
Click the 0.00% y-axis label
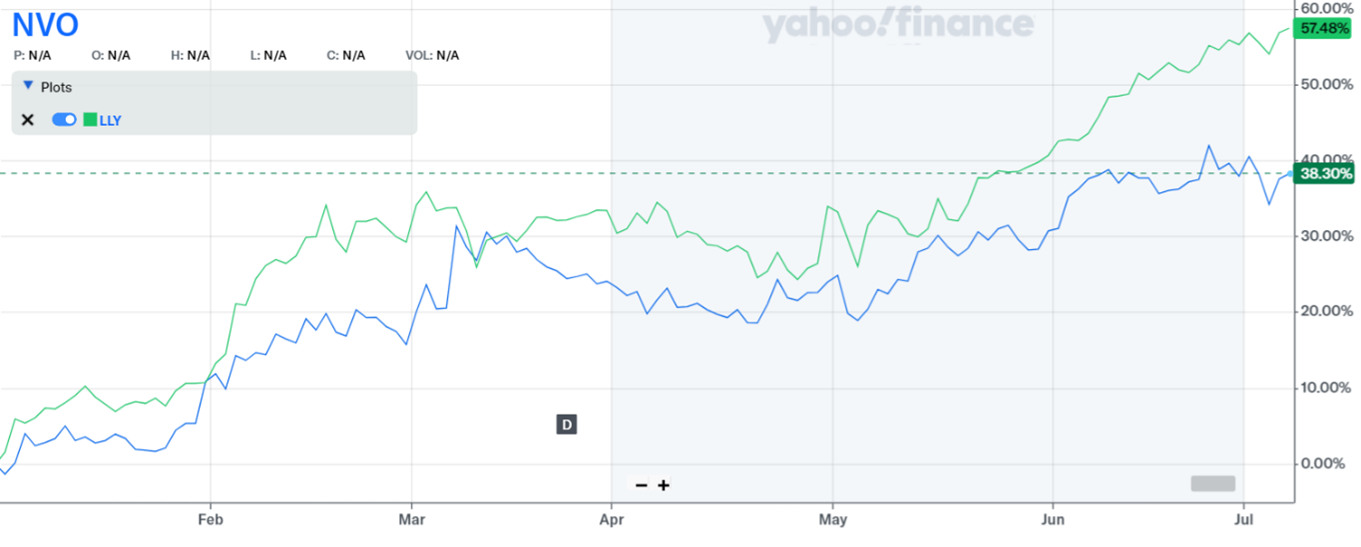click(x=1324, y=464)
